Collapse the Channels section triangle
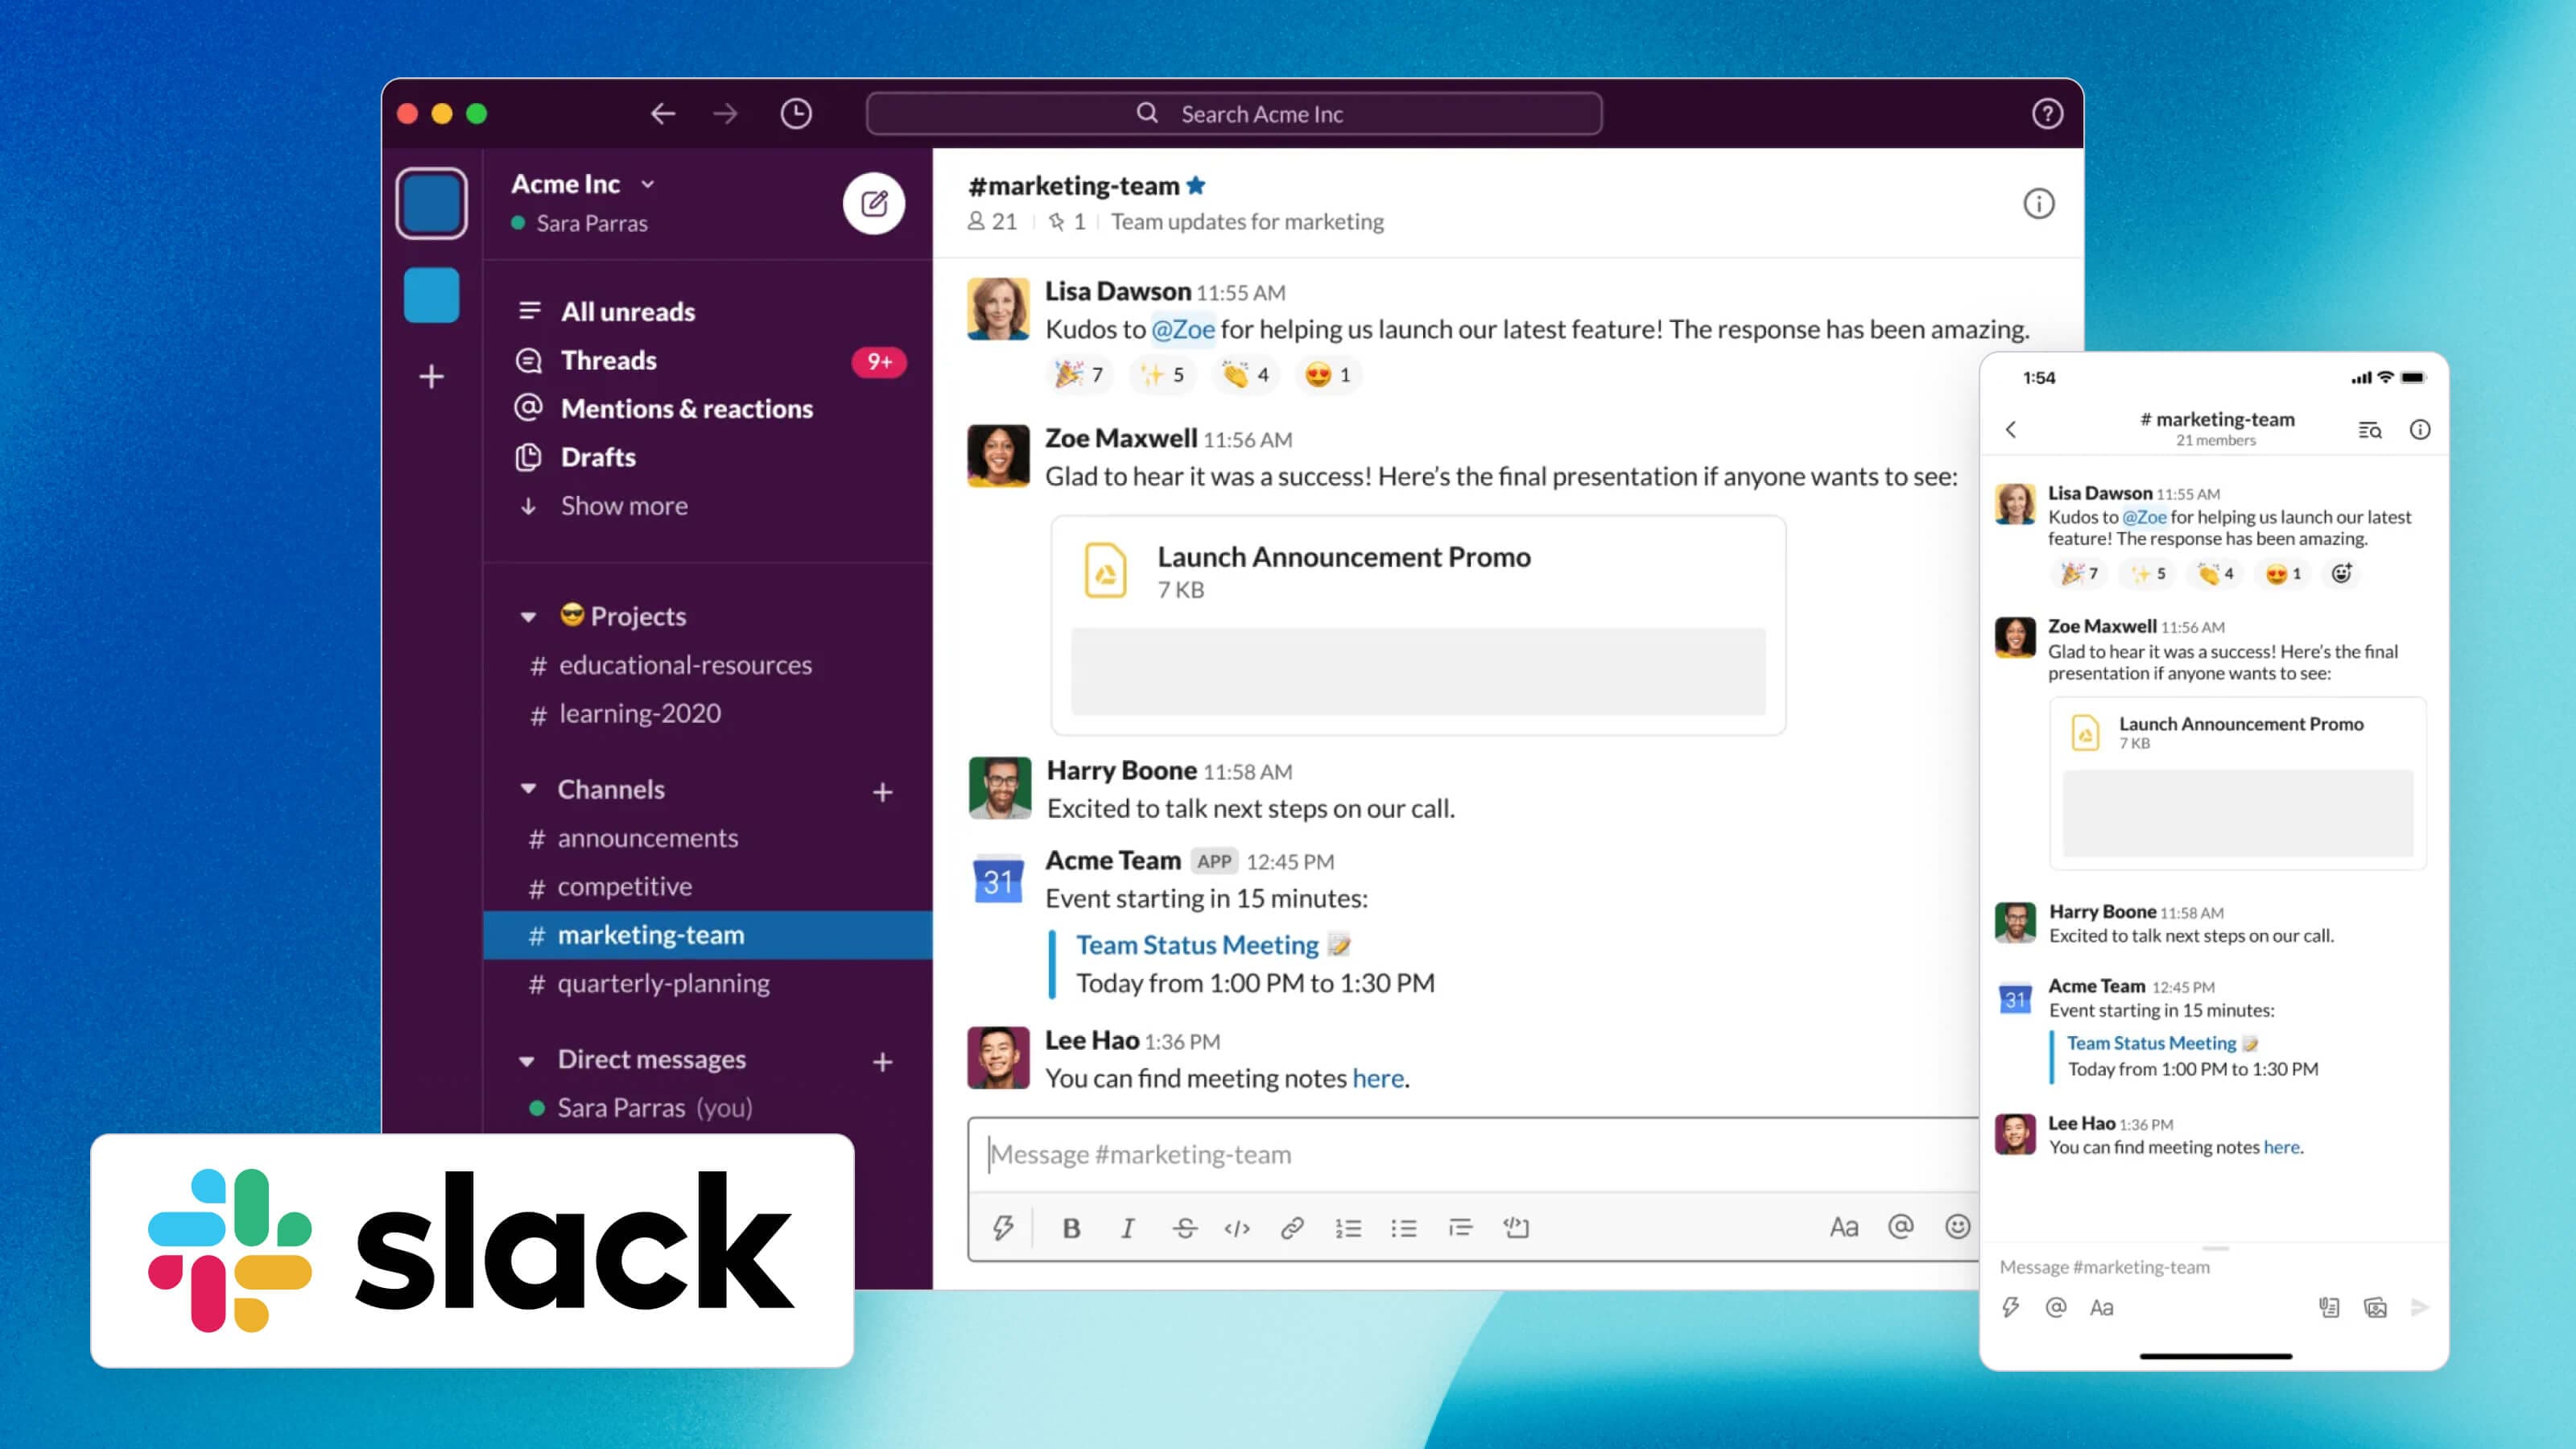The height and width of the screenshot is (1449, 2576). [528, 790]
